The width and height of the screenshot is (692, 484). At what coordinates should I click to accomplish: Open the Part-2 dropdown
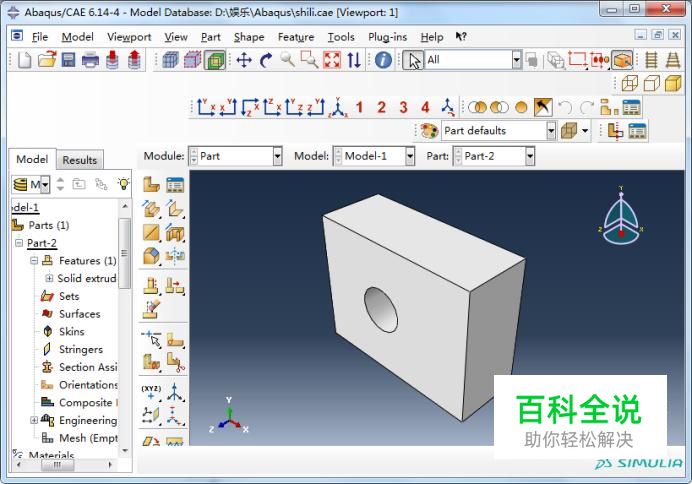[530, 156]
